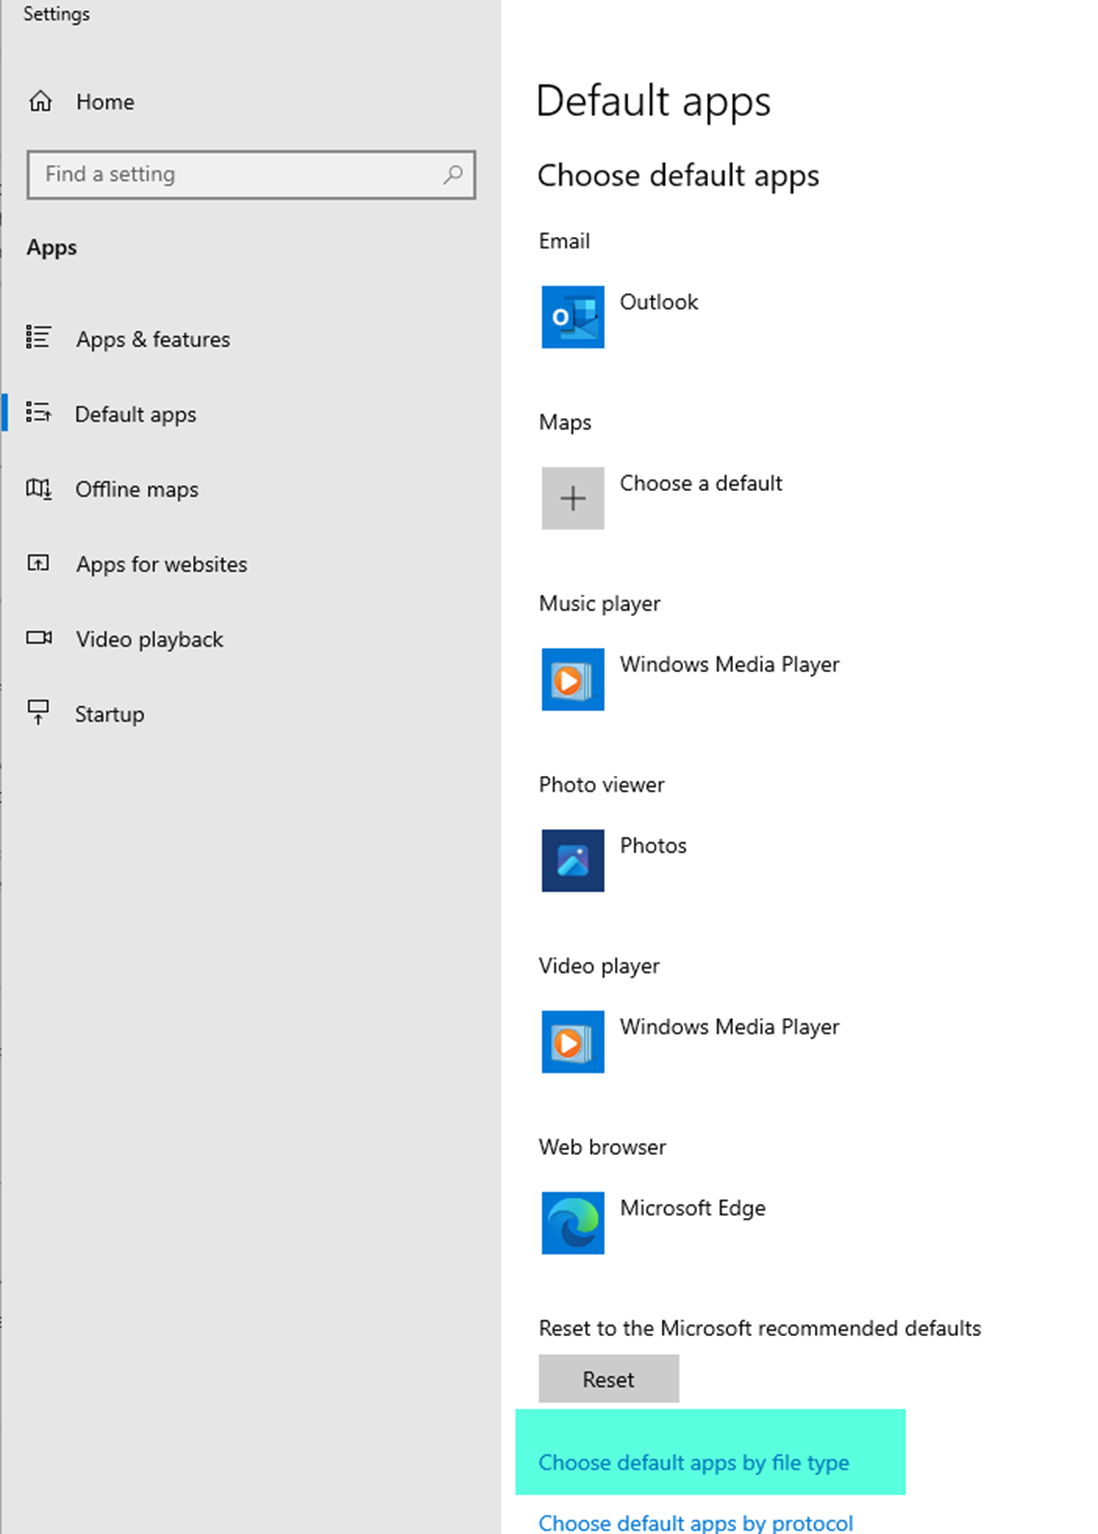Click the Default apps sidebar icon
The image size is (1098, 1534).
[38, 412]
